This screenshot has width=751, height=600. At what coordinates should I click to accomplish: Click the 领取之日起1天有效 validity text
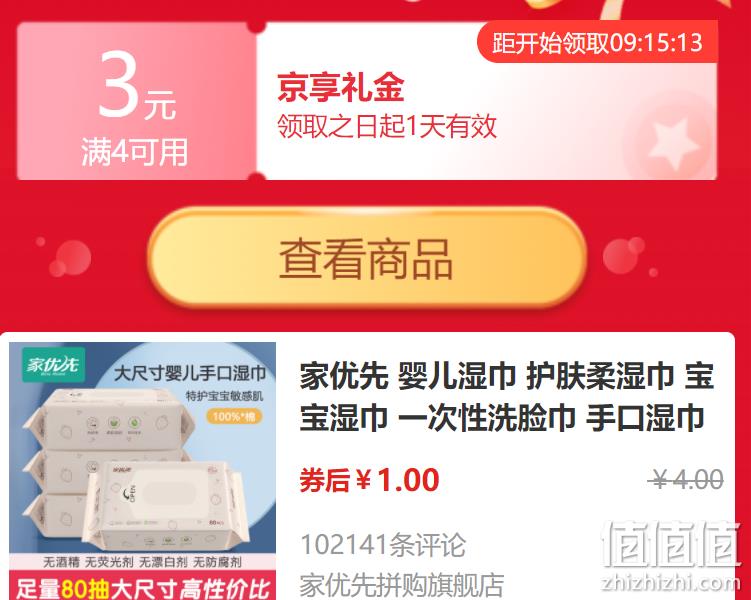tap(387, 126)
